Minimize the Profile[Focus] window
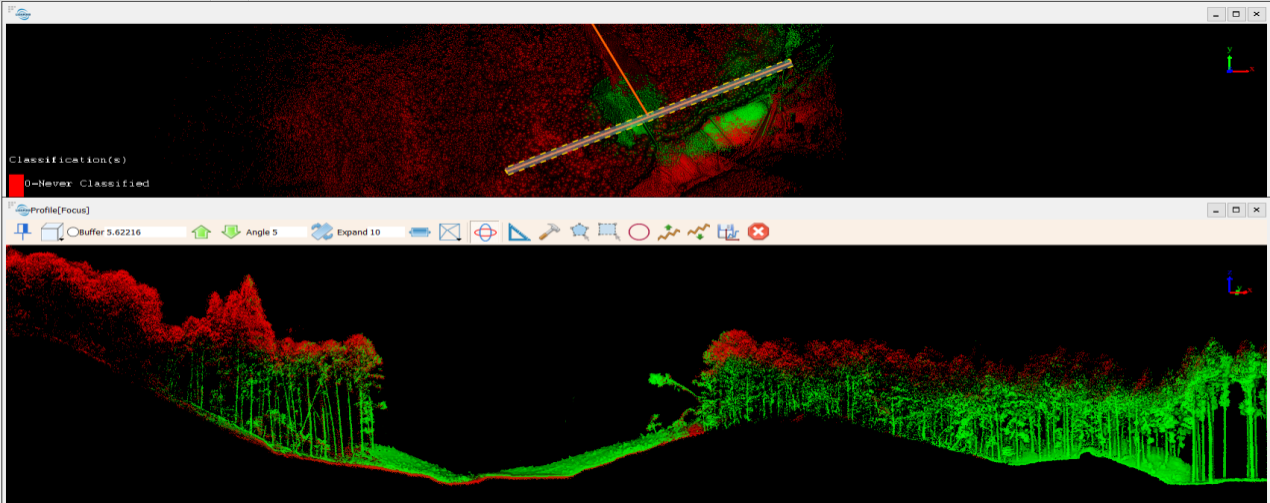1270x503 pixels. tap(1215, 210)
